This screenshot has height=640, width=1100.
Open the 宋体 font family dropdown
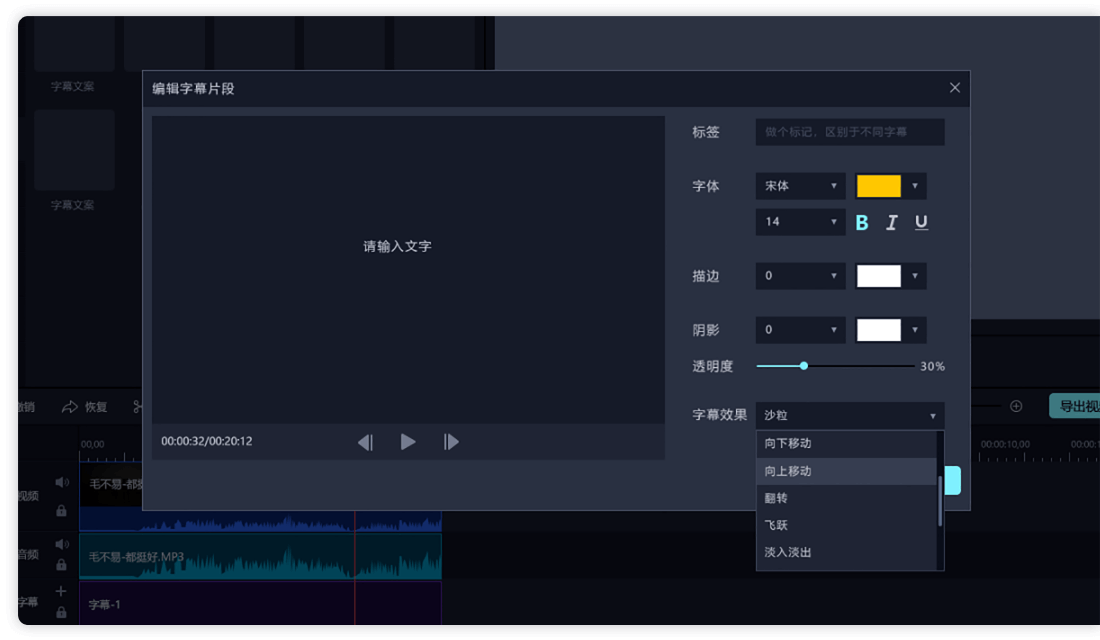pyautogui.click(x=800, y=186)
